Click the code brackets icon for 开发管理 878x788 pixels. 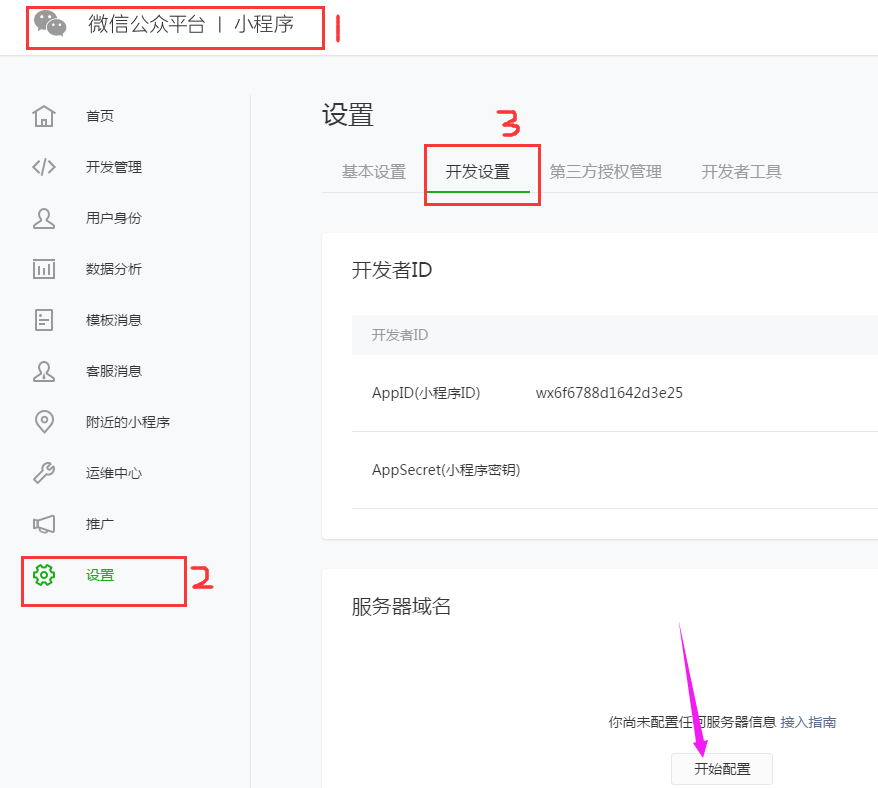(x=44, y=167)
